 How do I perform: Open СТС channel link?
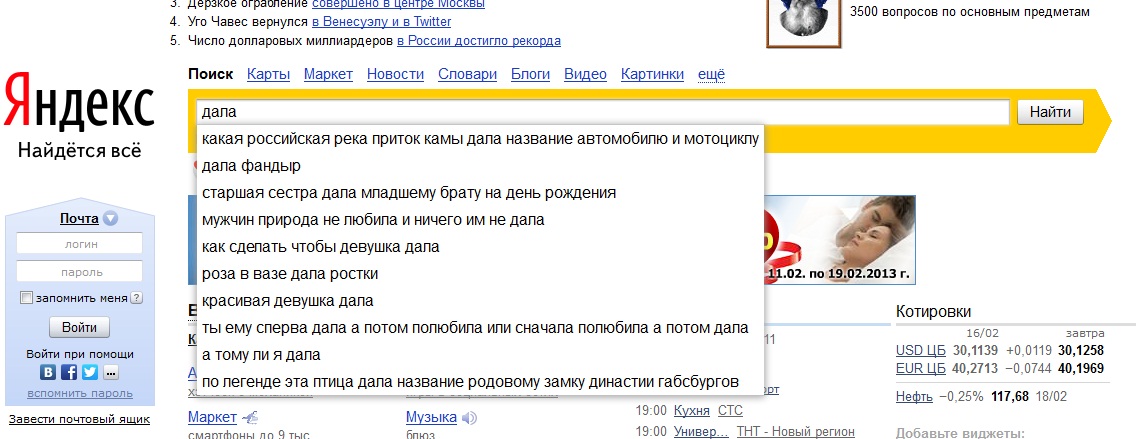pos(730,411)
